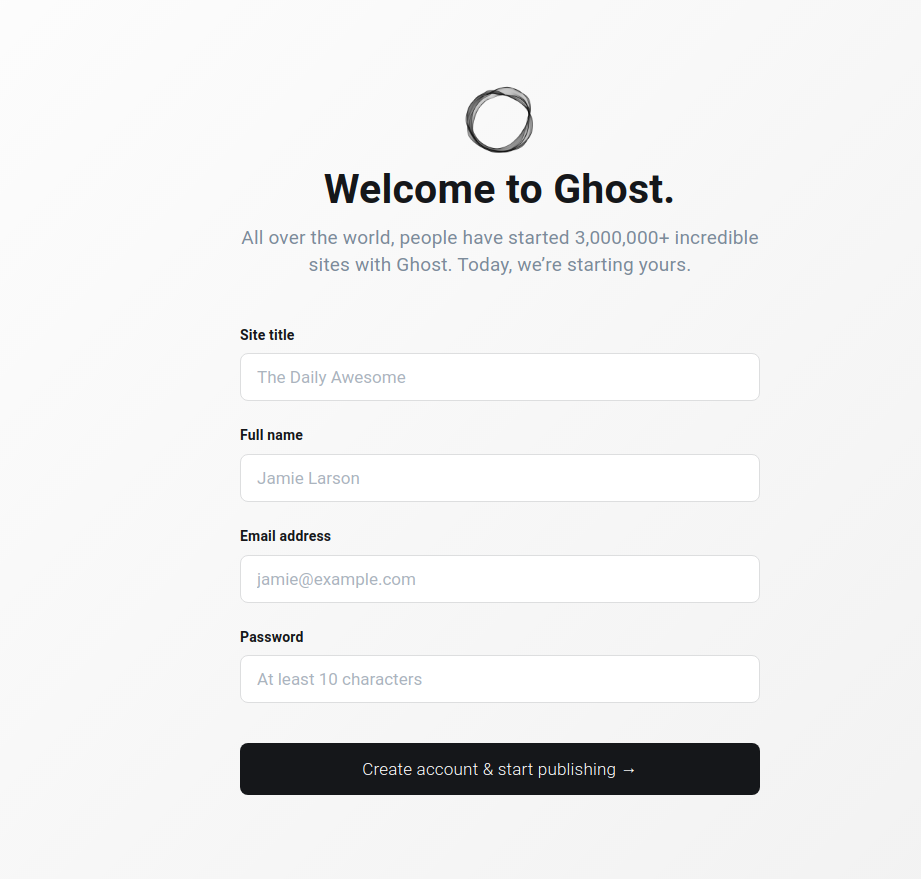The width and height of the screenshot is (921, 879).
Task: Select the Email address input field
Action: (500, 579)
